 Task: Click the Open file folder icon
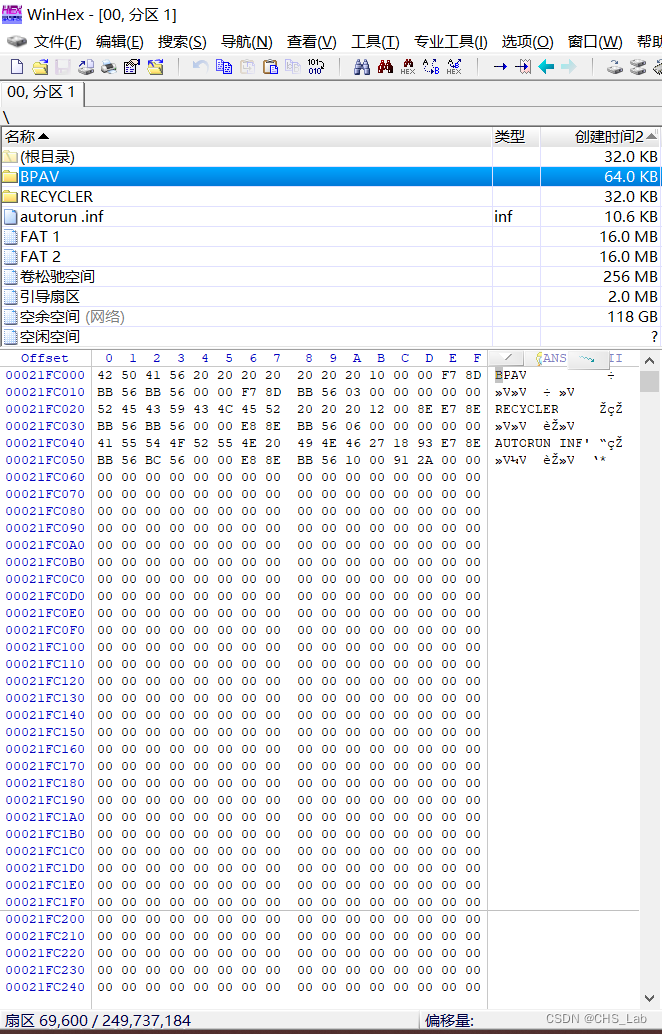tap(40, 67)
